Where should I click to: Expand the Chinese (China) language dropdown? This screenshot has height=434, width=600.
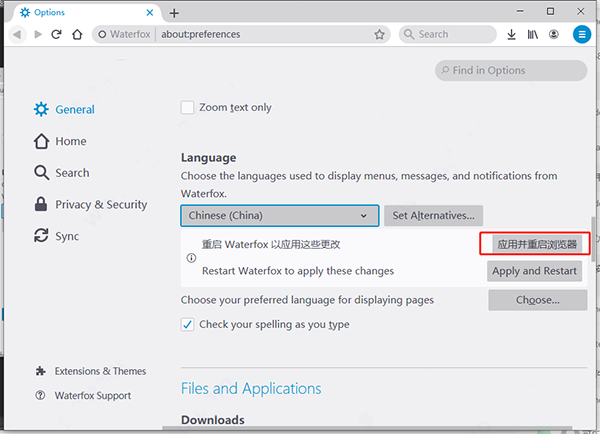point(280,215)
